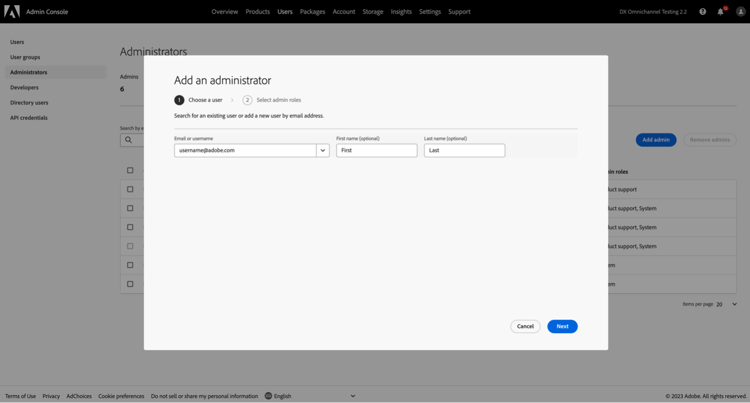
Task: Open the items per page dropdown
Action: (x=727, y=304)
